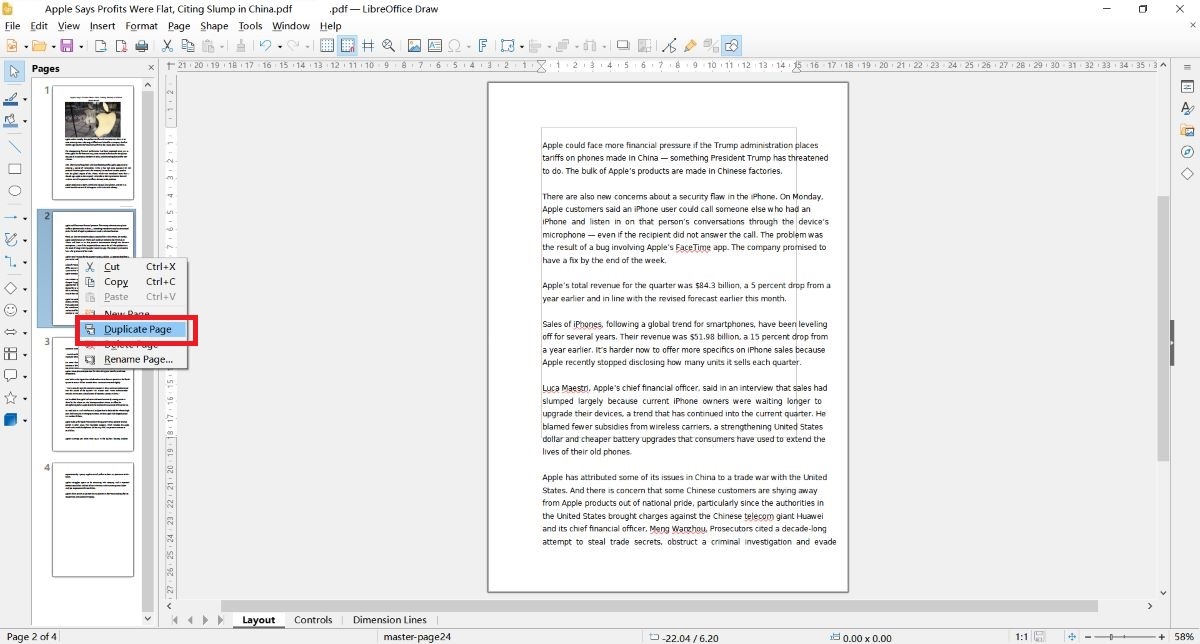This screenshot has height=644, width=1200.
Task: Open the Print dialog via the toolbar icon
Action: tap(143, 45)
